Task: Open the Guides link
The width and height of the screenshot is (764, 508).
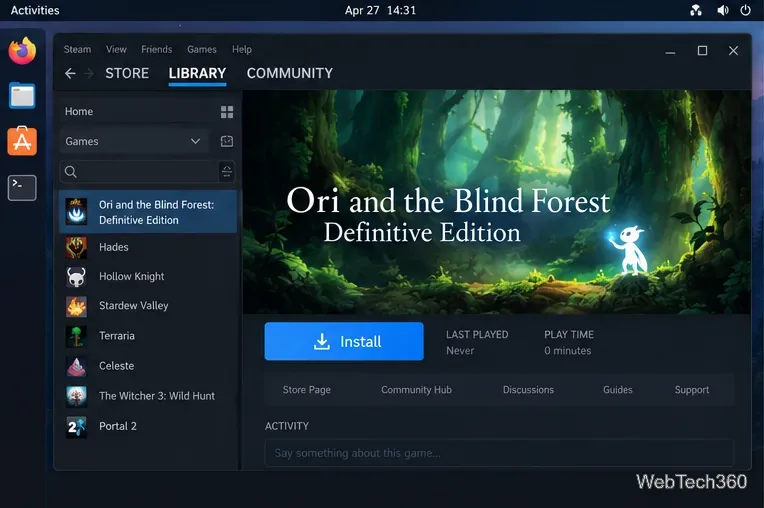Action: pyautogui.click(x=617, y=390)
